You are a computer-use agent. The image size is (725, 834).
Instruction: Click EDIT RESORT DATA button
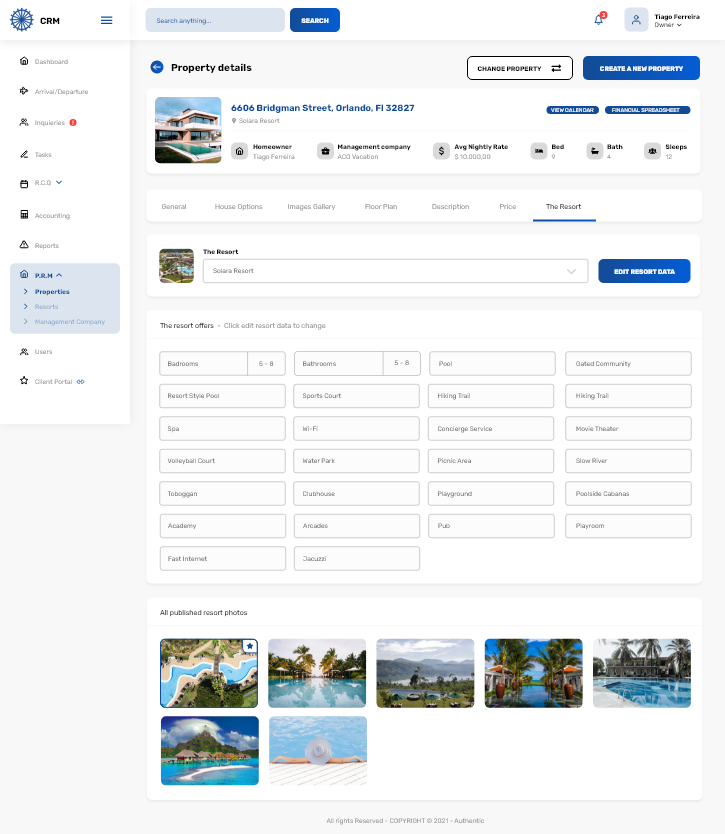(644, 271)
